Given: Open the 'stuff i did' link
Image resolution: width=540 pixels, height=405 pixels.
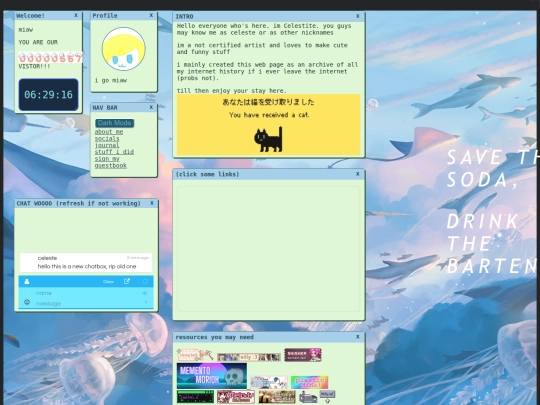Looking at the screenshot, I should click(114, 152).
